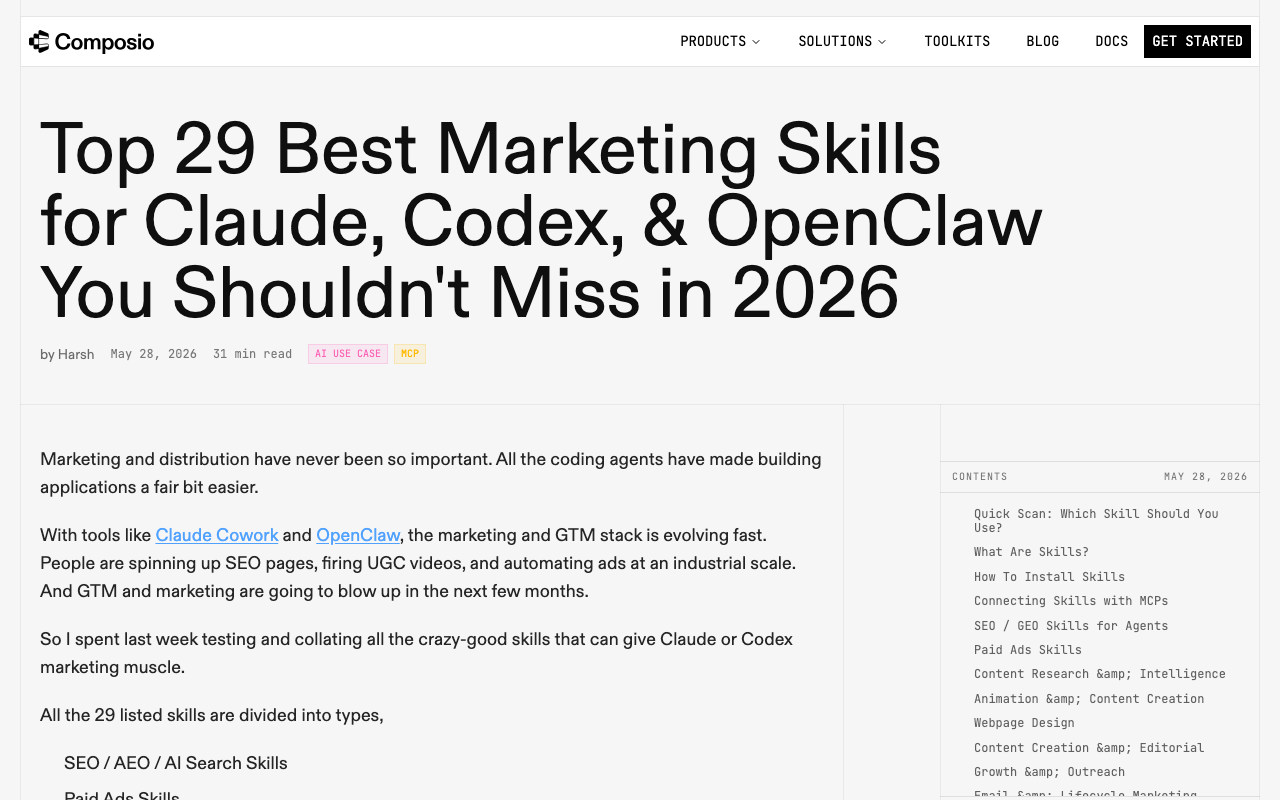This screenshot has width=1280, height=800.
Task: Jump to Animation & Content Creation
Action: pos(1089,699)
